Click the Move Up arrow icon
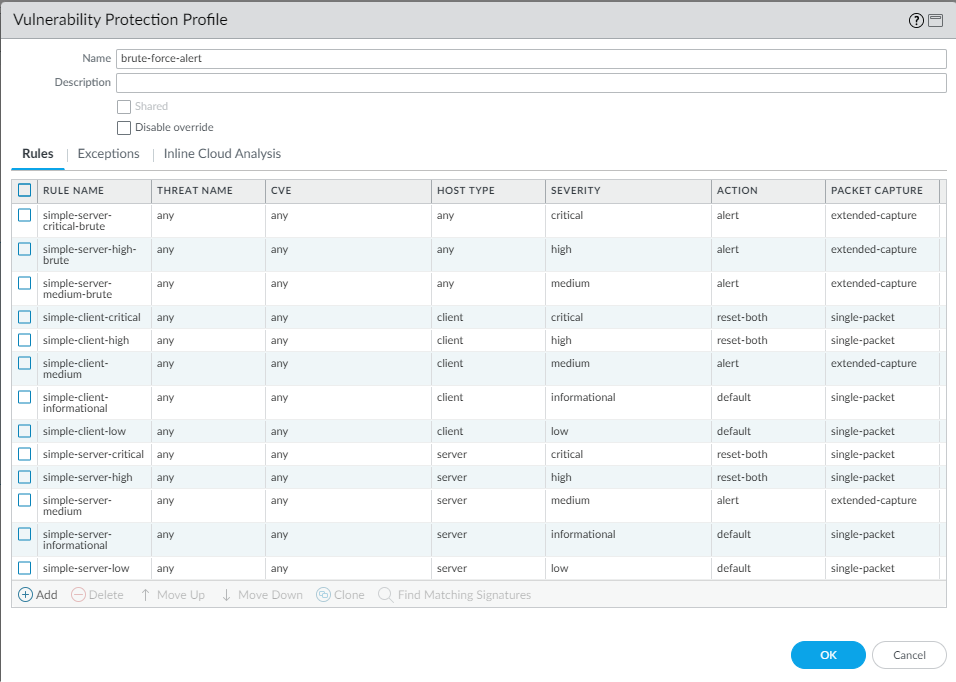This screenshot has height=682, width=956. point(145,595)
